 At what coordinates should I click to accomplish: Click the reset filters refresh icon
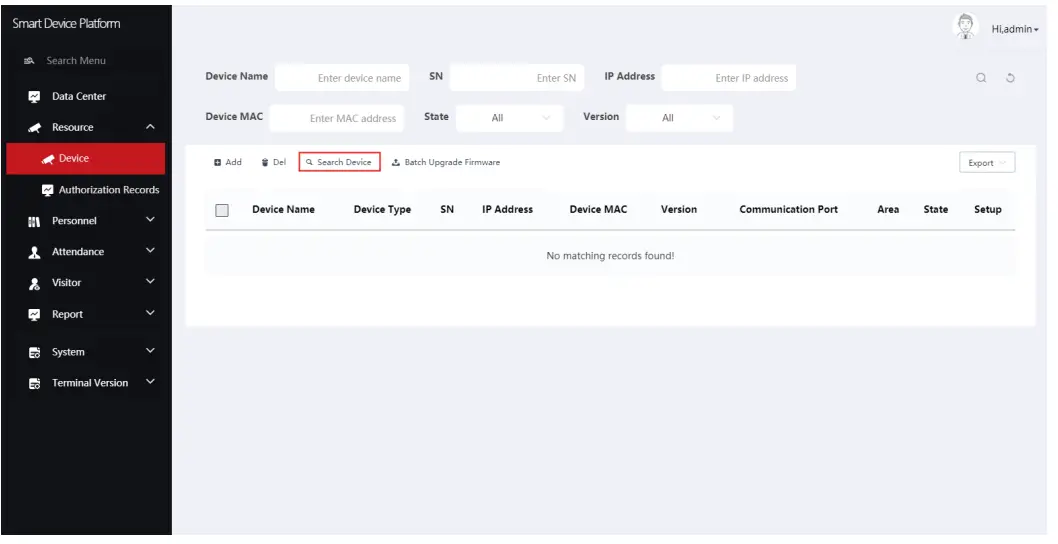[1010, 78]
